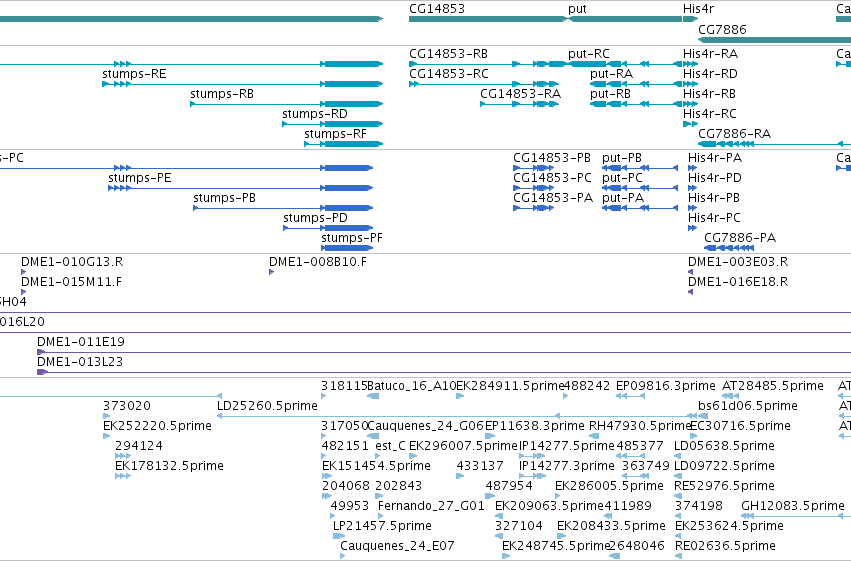Select EST bs61d06.5prime
Screen dimensions: 851x561
[x=702, y=417]
